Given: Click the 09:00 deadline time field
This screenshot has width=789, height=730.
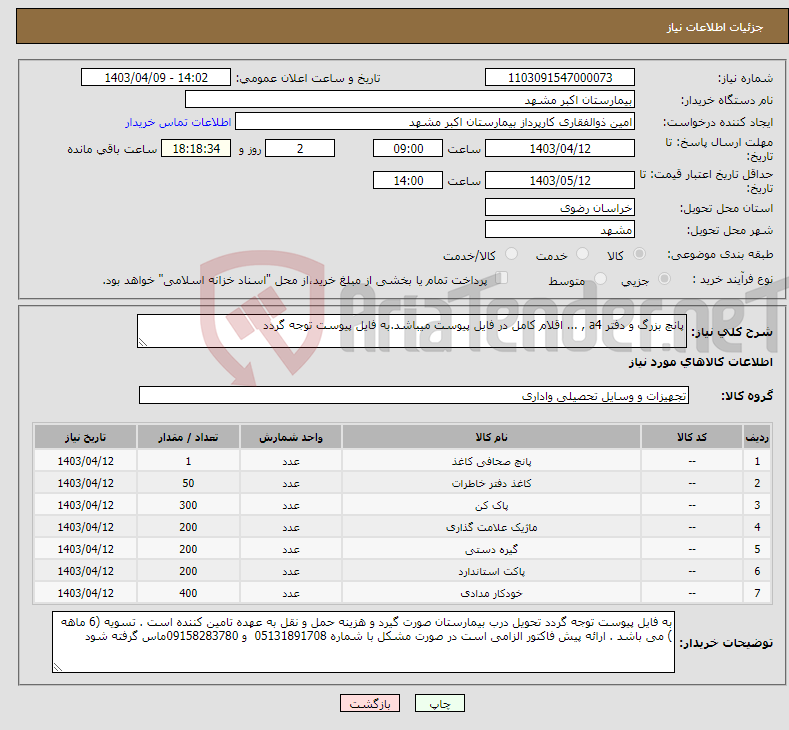Looking at the screenshot, I should pyautogui.click(x=408, y=148).
